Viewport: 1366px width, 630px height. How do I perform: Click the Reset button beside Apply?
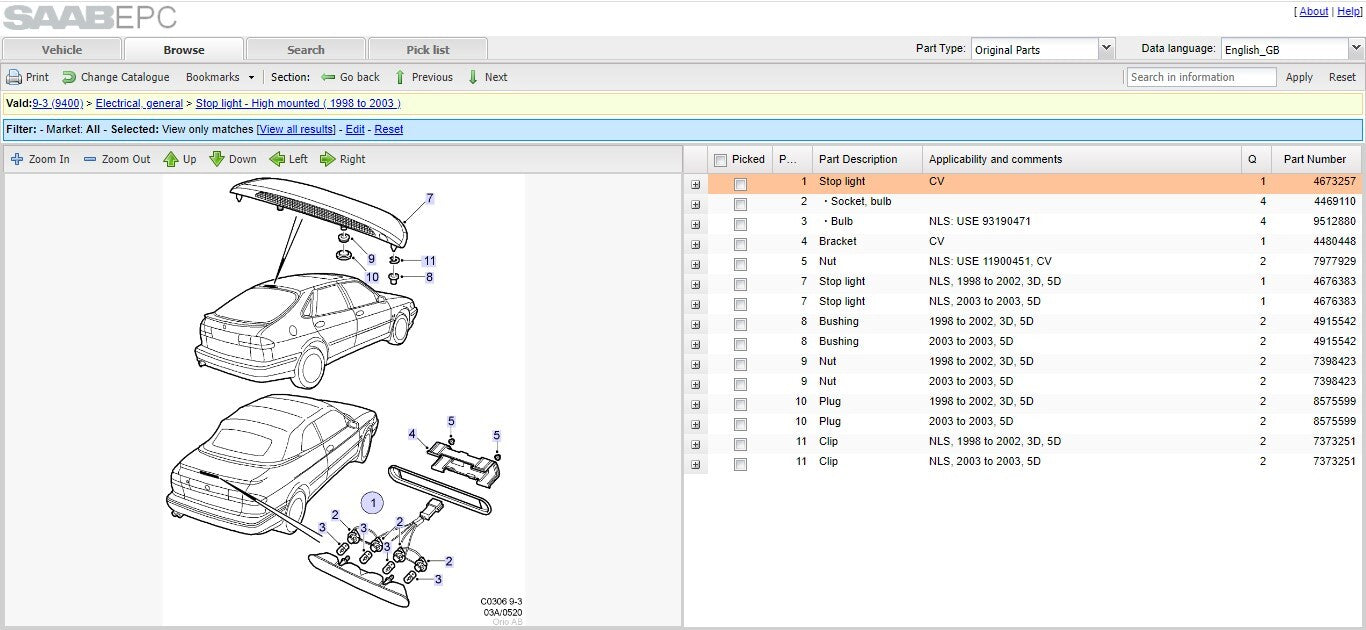pyautogui.click(x=1342, y=77)
